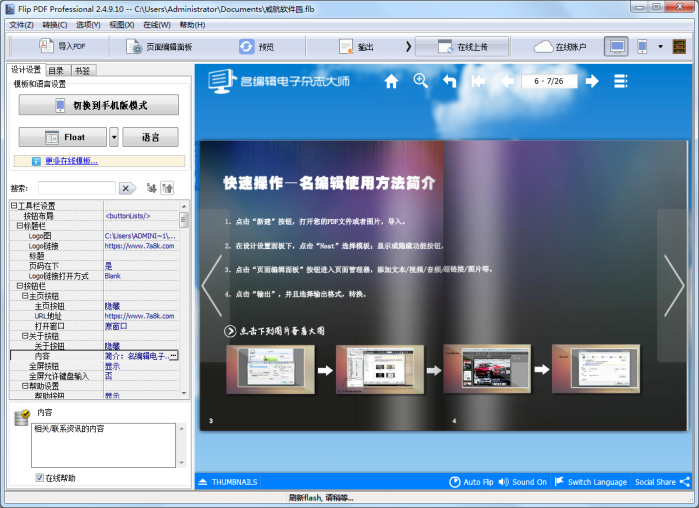
Task: Click the language (语言) button
Action: 150,137
